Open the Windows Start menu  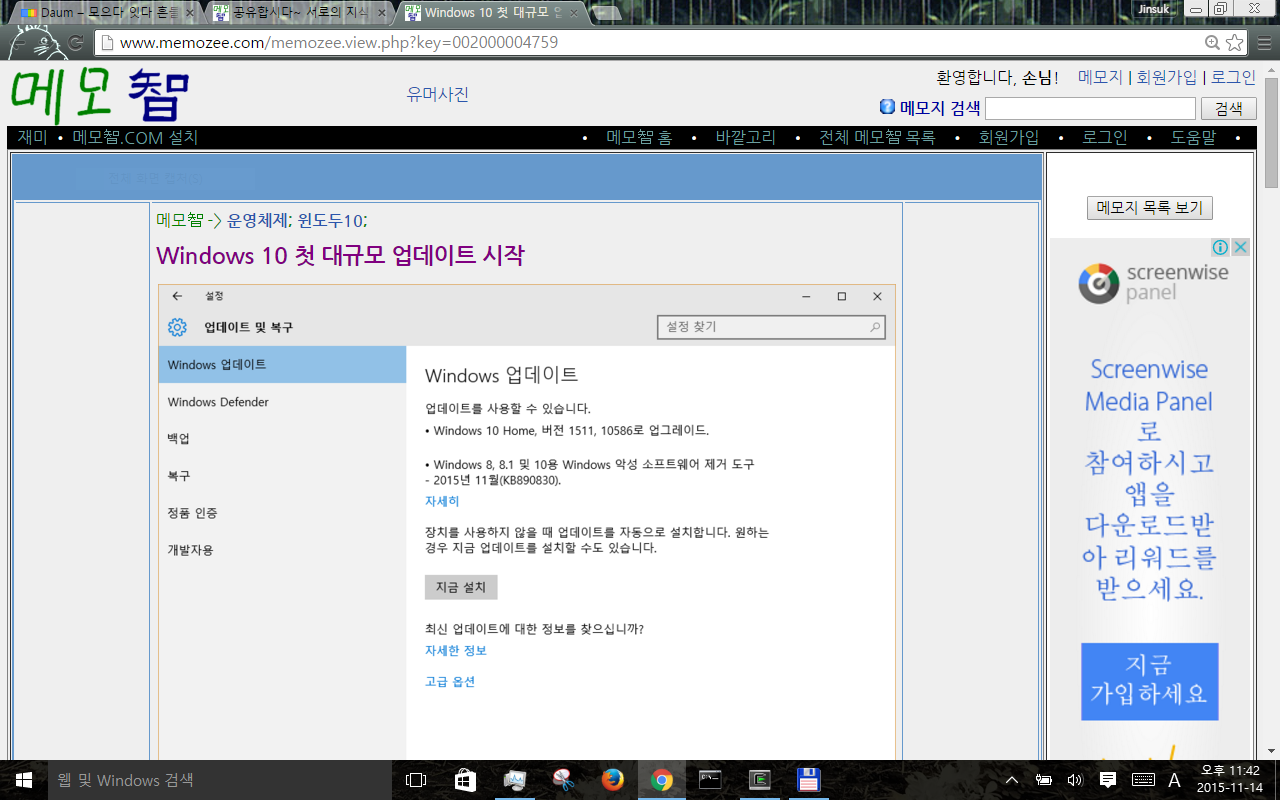[x=24, y=780]
